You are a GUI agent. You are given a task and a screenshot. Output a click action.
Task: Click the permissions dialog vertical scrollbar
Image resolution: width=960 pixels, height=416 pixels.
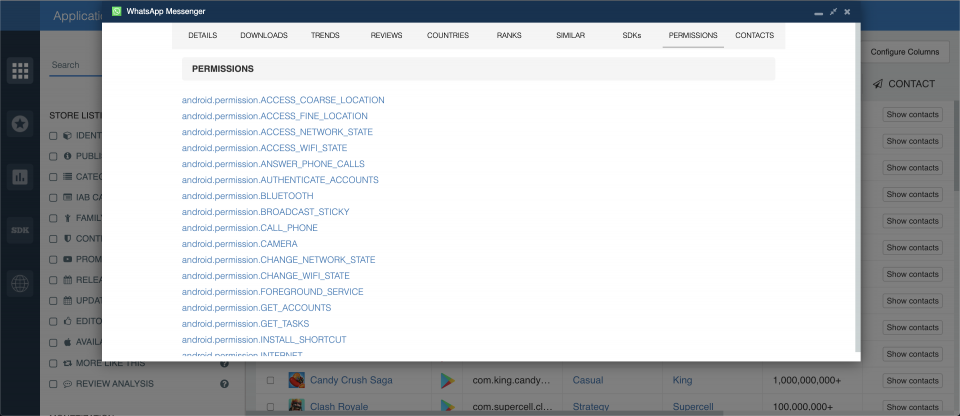(858, 187)
